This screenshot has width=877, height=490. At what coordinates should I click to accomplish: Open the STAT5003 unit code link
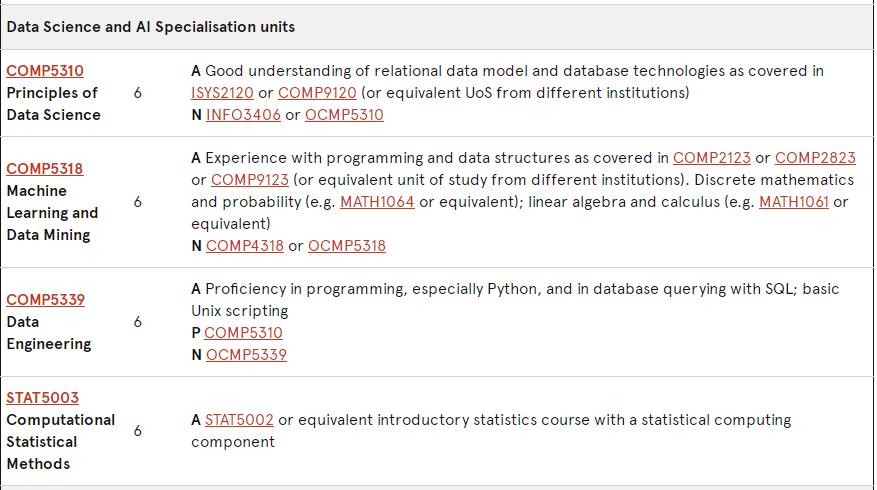click(42, 398)
